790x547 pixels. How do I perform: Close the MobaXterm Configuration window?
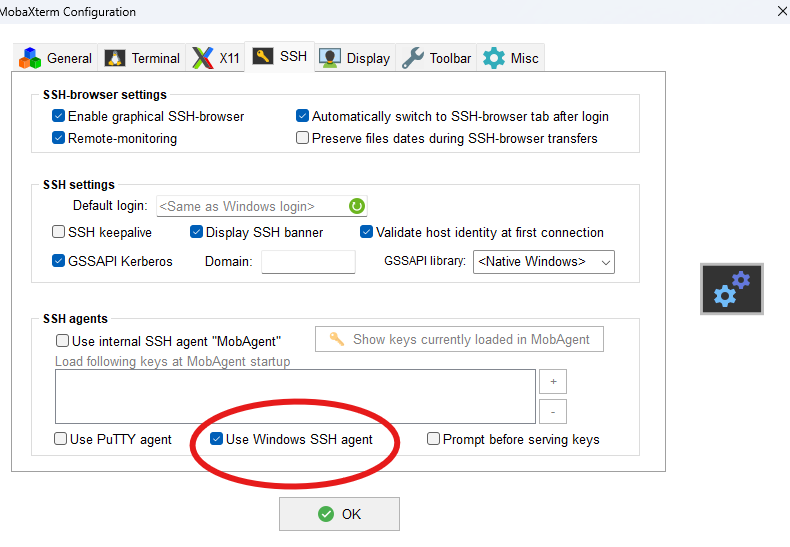pyautogui.click(x=782, y=11)
